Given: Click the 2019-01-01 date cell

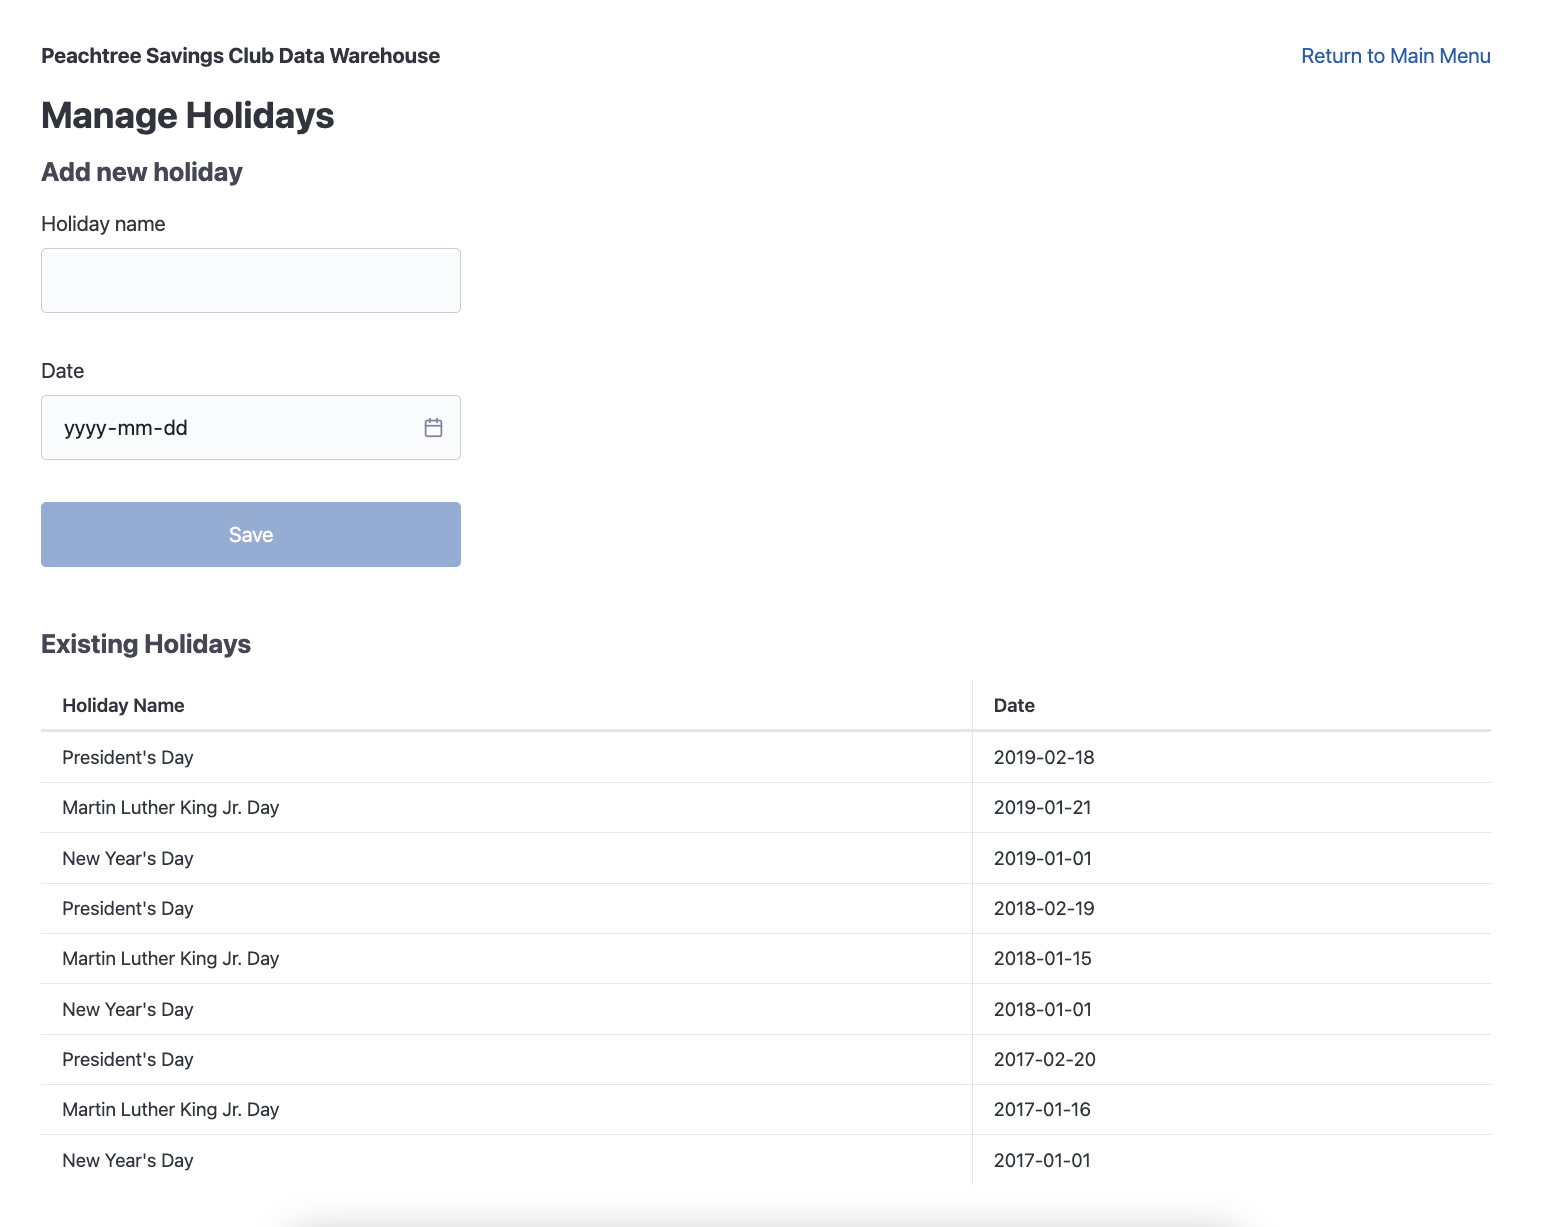Looking at the screenshot, I should pos(1042,858).
